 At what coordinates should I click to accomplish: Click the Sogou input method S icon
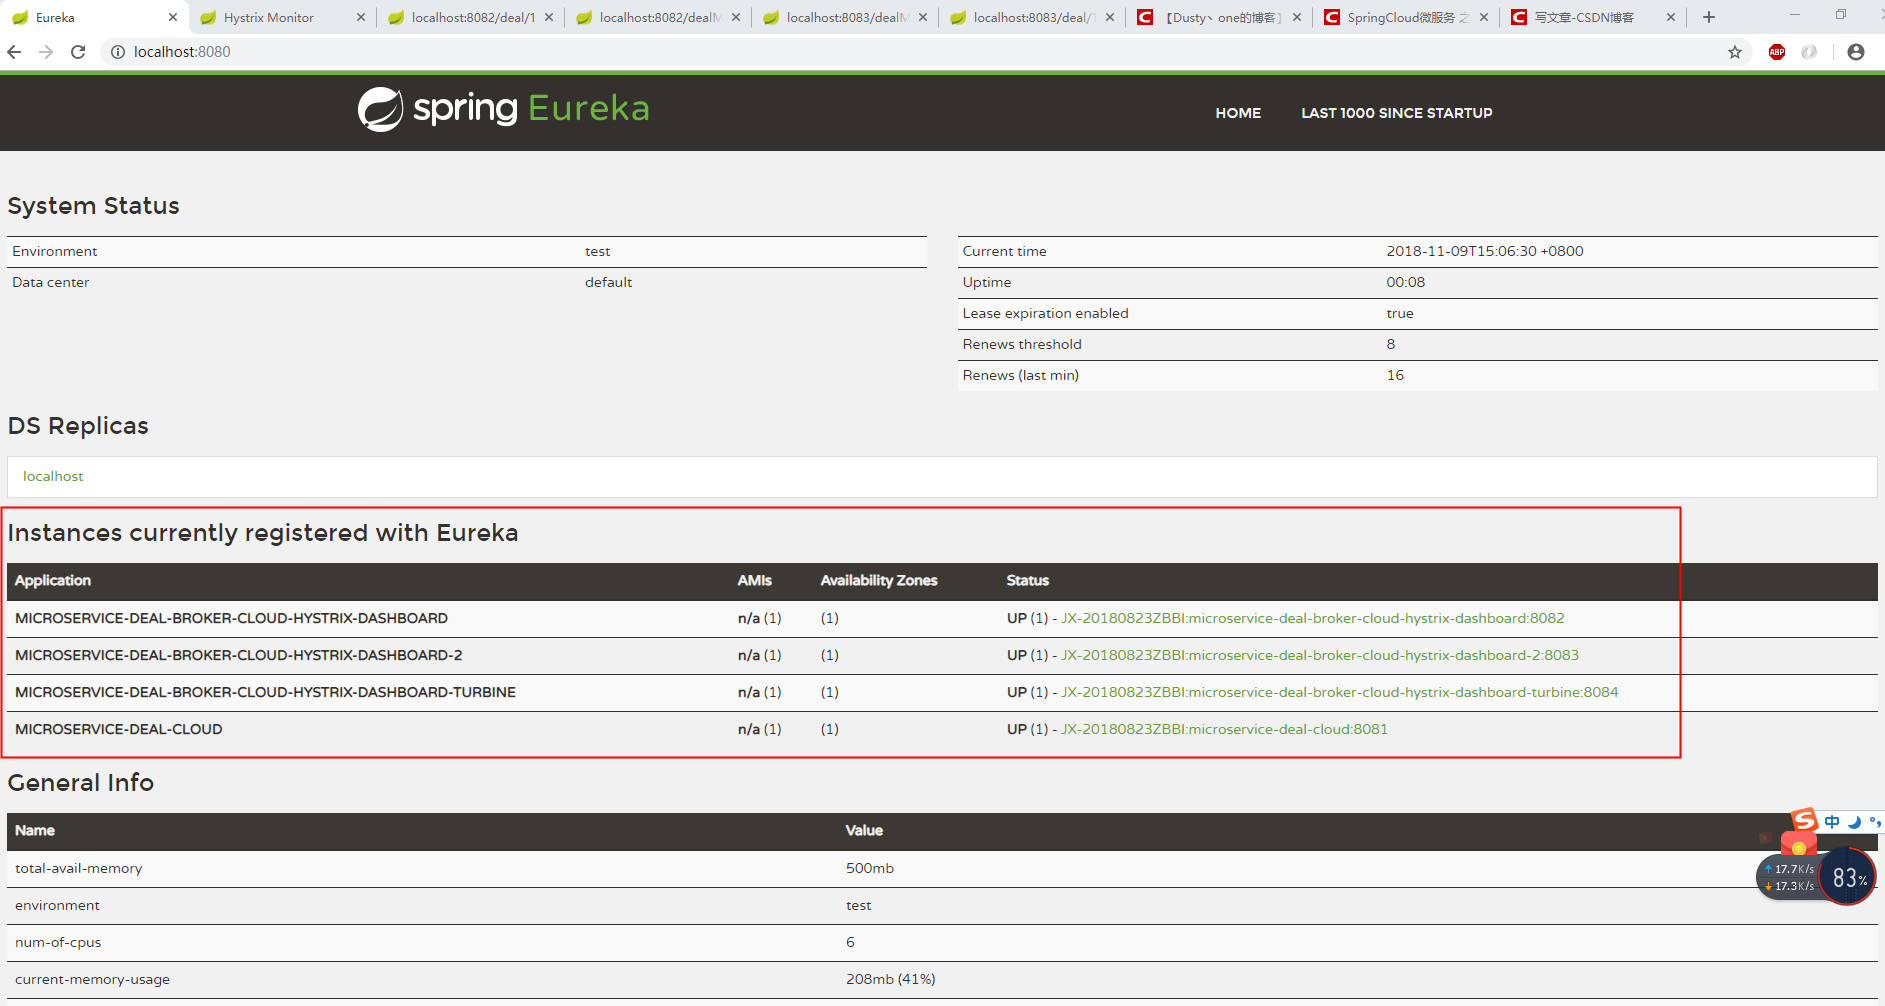pyautogui.click(x=1804, y=821)
